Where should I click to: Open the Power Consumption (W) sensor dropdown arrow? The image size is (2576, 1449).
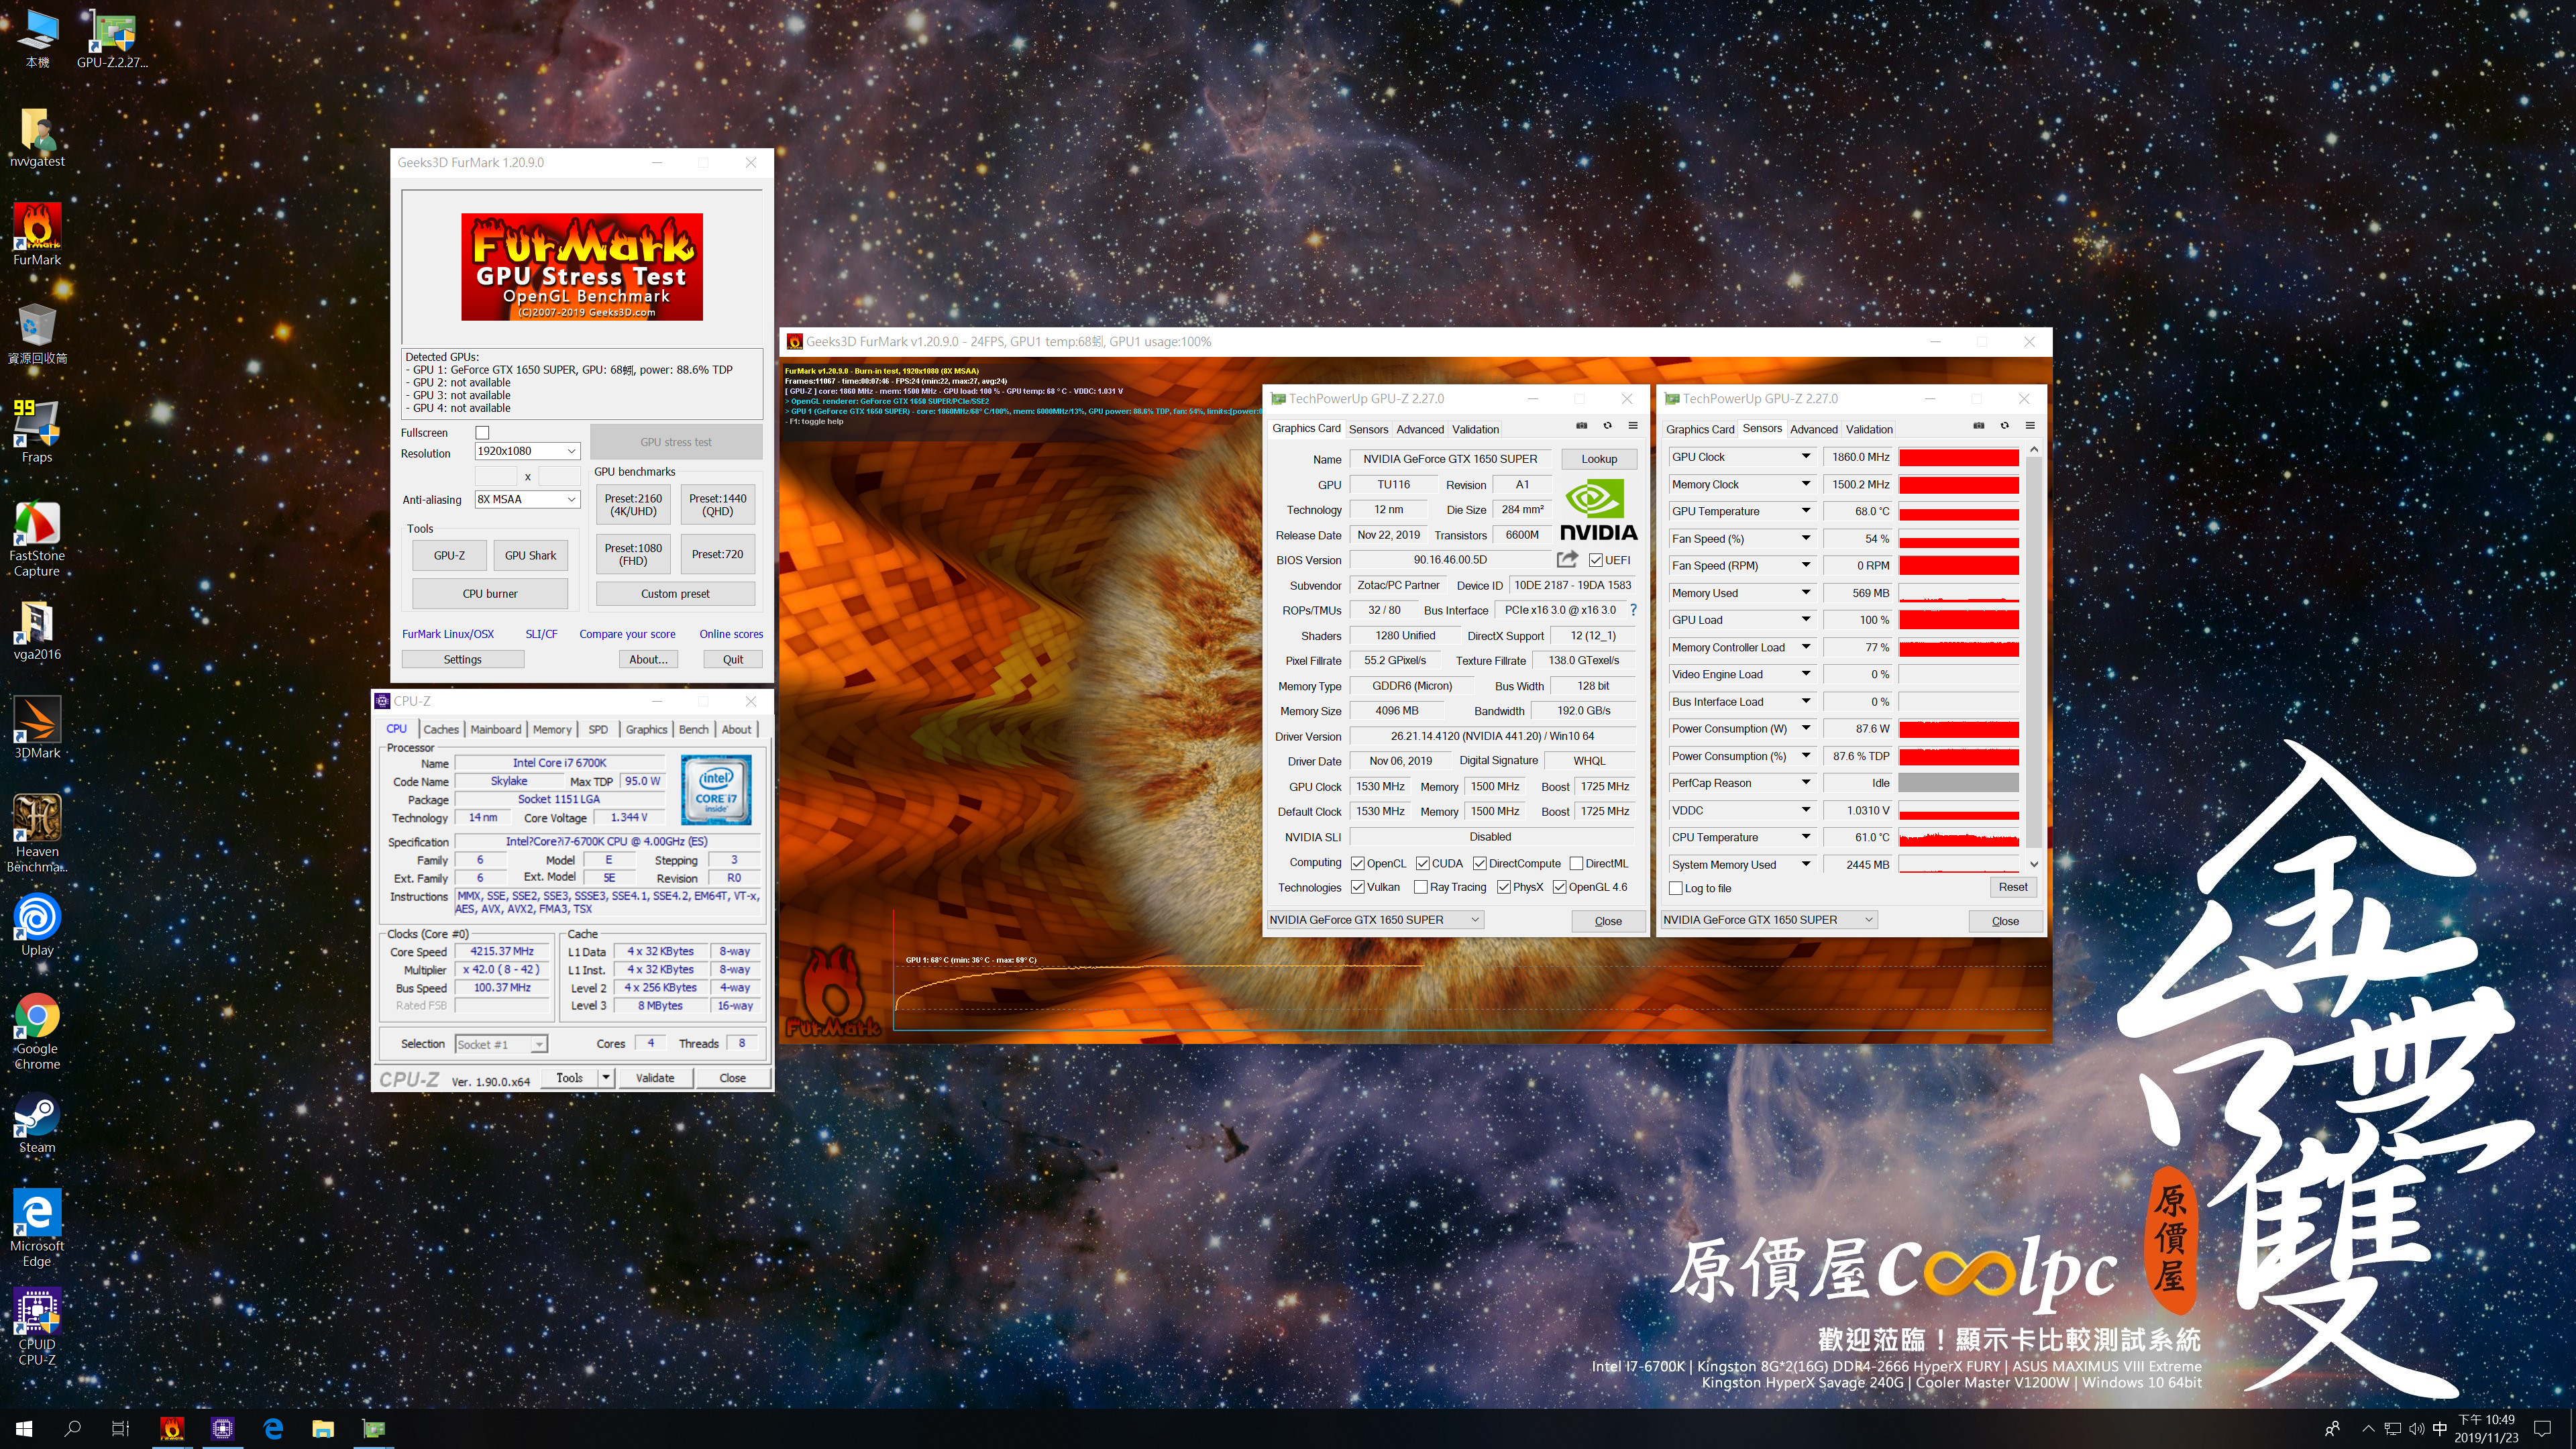(x=1806, y=728)
